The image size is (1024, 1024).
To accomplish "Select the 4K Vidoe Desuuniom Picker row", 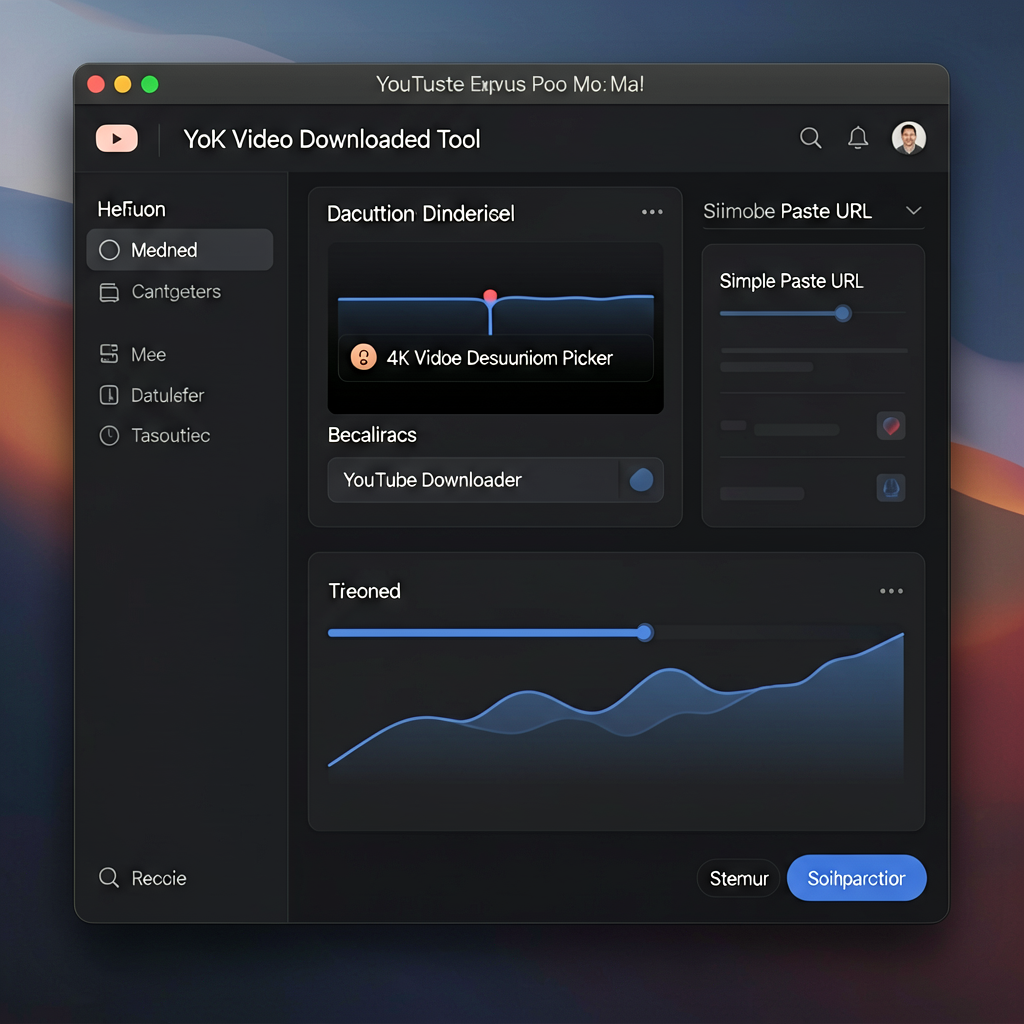I will [x=496, y=358].
